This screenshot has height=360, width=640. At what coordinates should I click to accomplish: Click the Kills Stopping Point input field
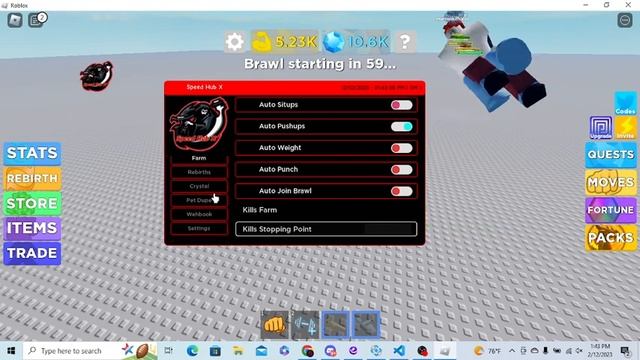click(326, 229)
